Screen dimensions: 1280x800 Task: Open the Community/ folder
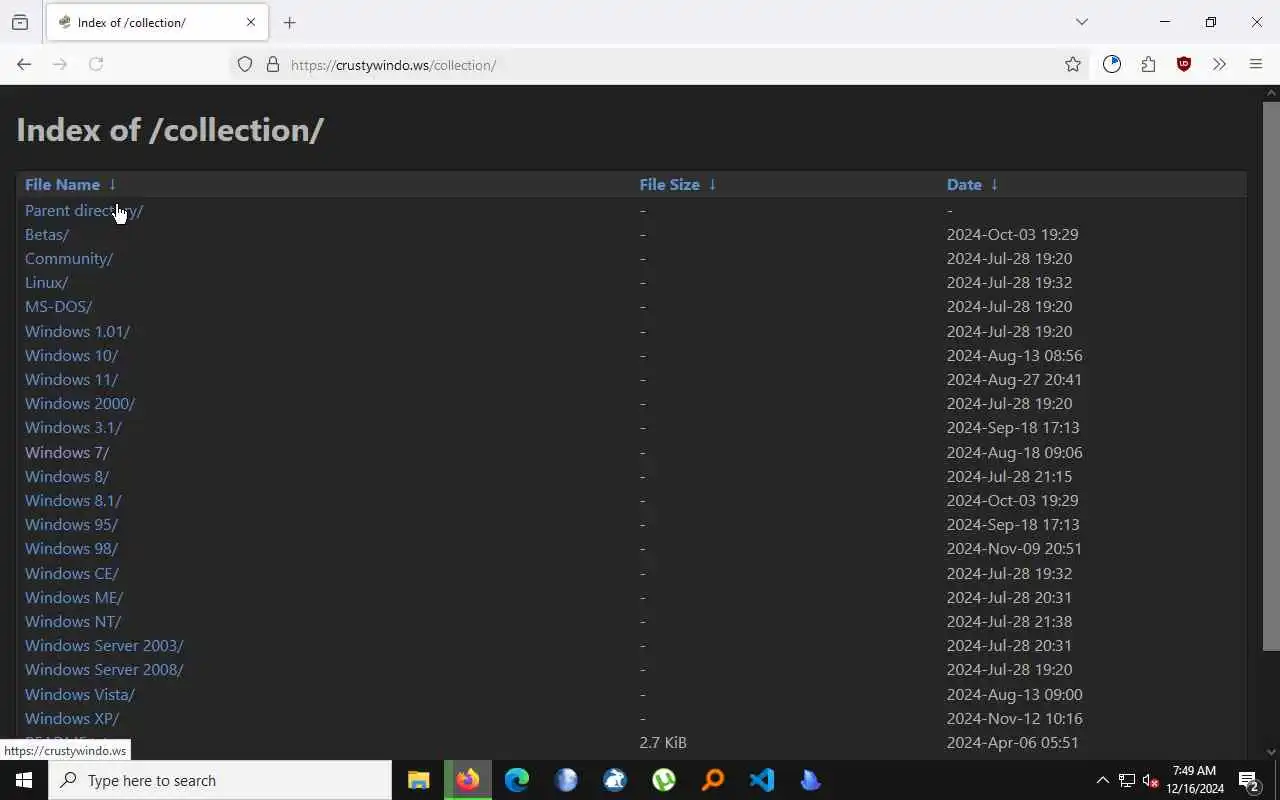tap(69, 258)
